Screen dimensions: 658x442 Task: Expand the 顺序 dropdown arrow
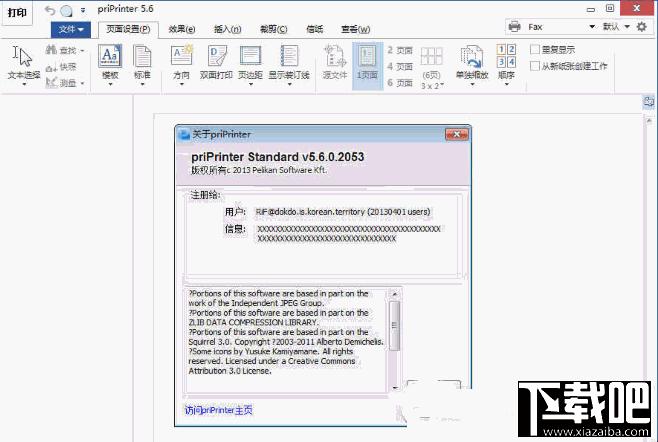pos(506,84)
